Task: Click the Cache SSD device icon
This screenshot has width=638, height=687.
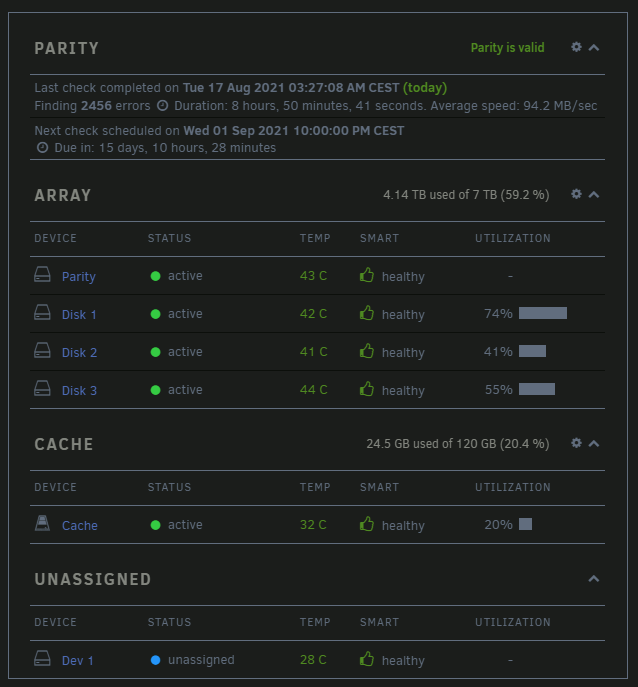Action: coord(43,524)
